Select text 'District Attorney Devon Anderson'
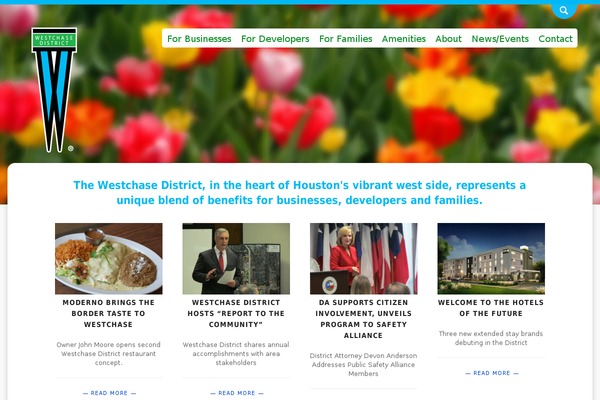The height and width of the screenshot is (400, 600). click(364, 356)
